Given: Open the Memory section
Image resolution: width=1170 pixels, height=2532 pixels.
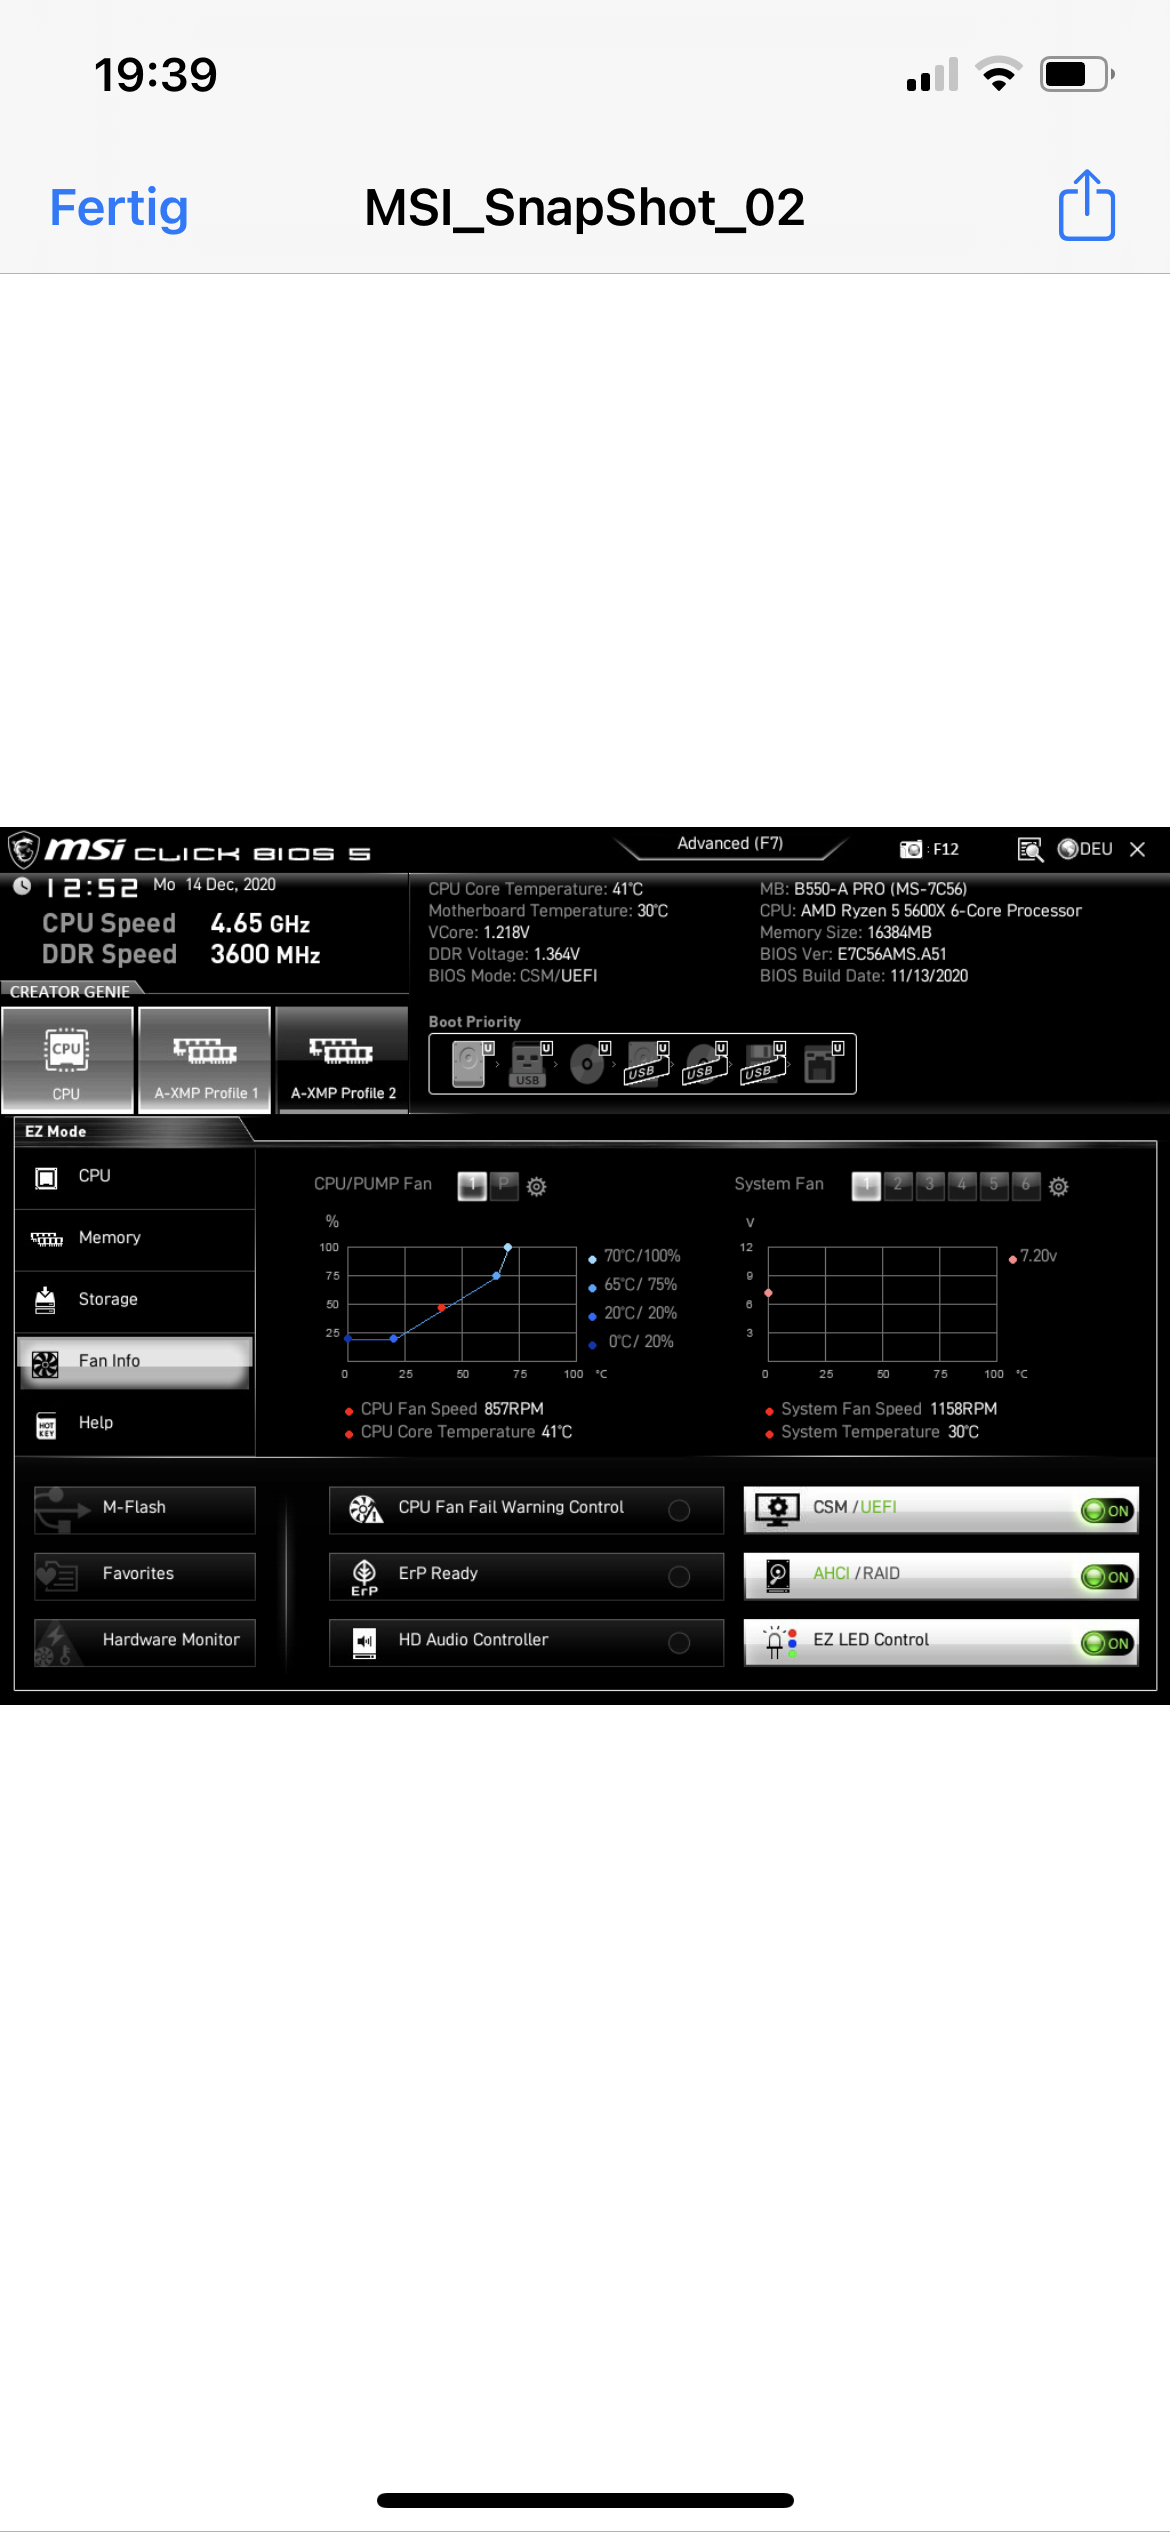Looking at the screenshot, I should tap(135, 1239).
